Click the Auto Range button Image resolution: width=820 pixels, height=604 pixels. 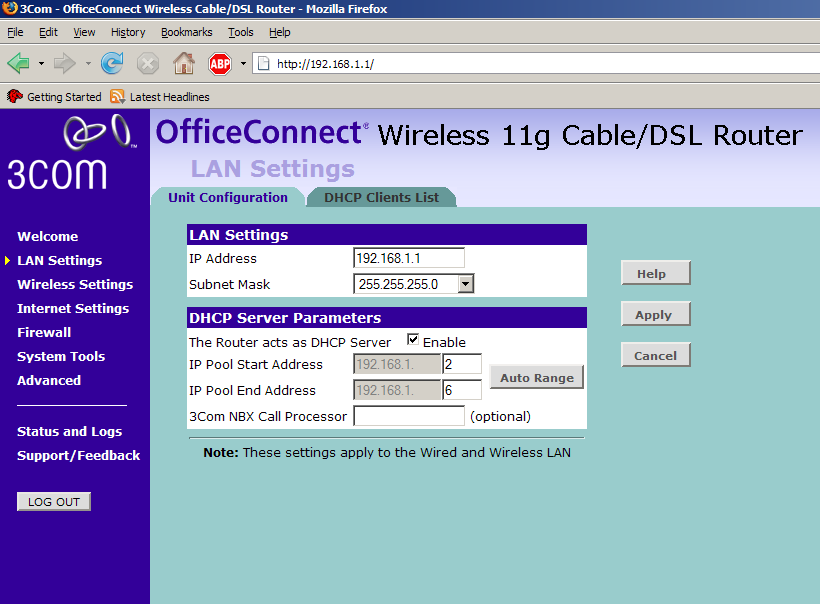pos(537,377)
